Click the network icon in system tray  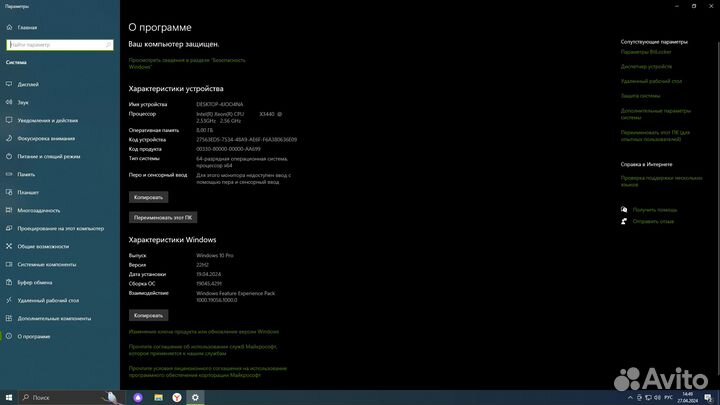648,398
